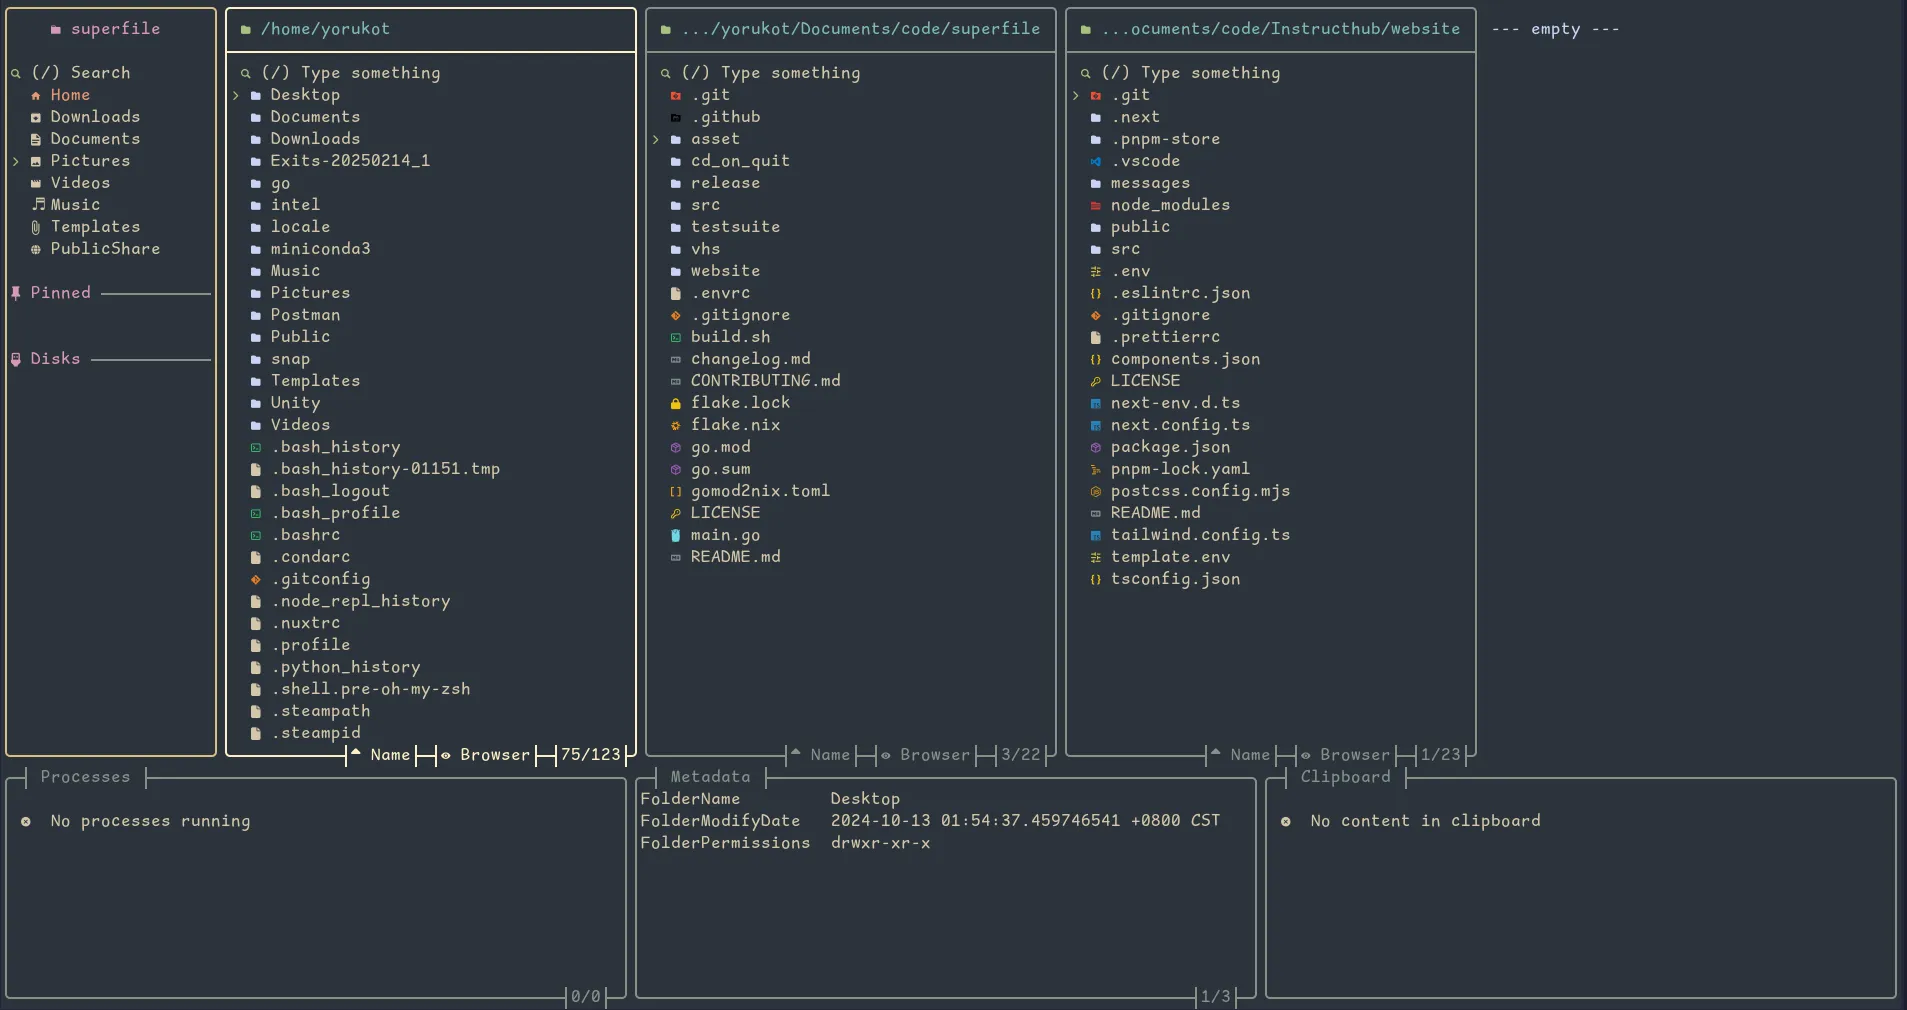Expand the Desktop folder chevron
Screen dimensions: 1907x1010
pyautogui.click(x=235, y=95)
